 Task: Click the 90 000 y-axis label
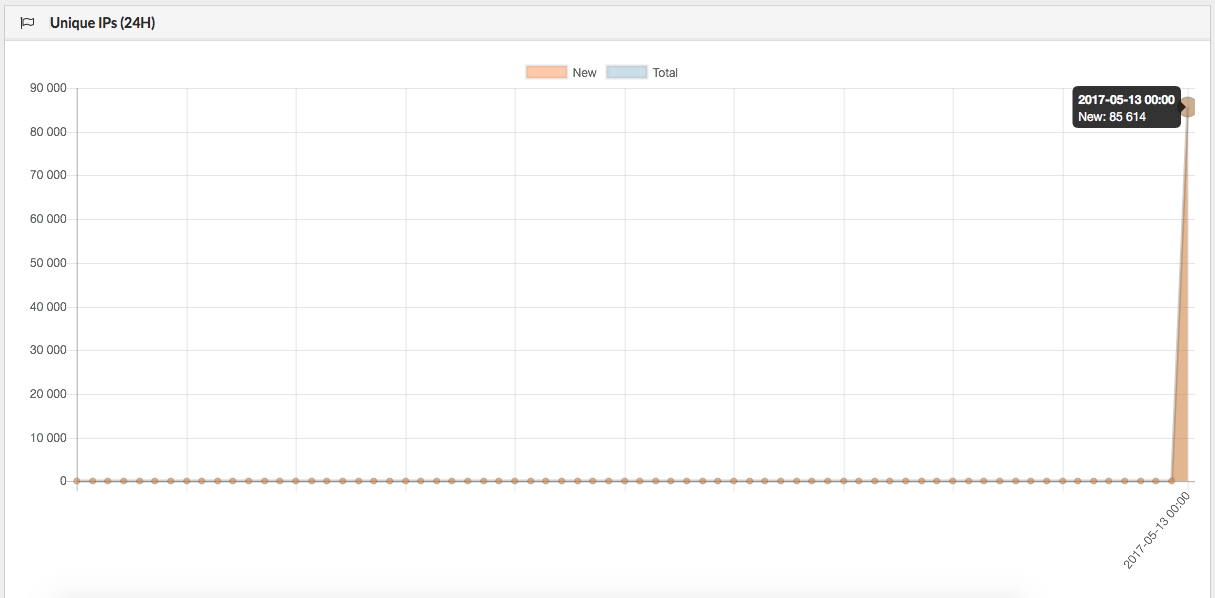pyautogui.click(x=48, y=88)
